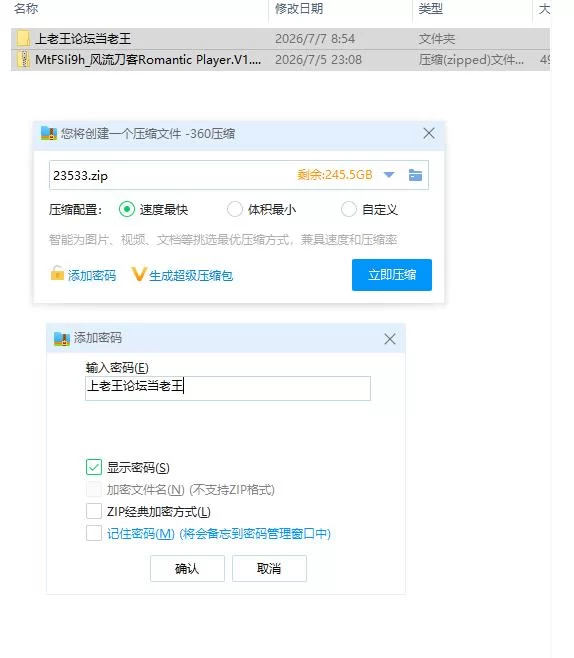The width and height of the screenshot is (574, 658).
Task: Enable ZIP经典加密方式 checkbox
Action: coord(94,512)
